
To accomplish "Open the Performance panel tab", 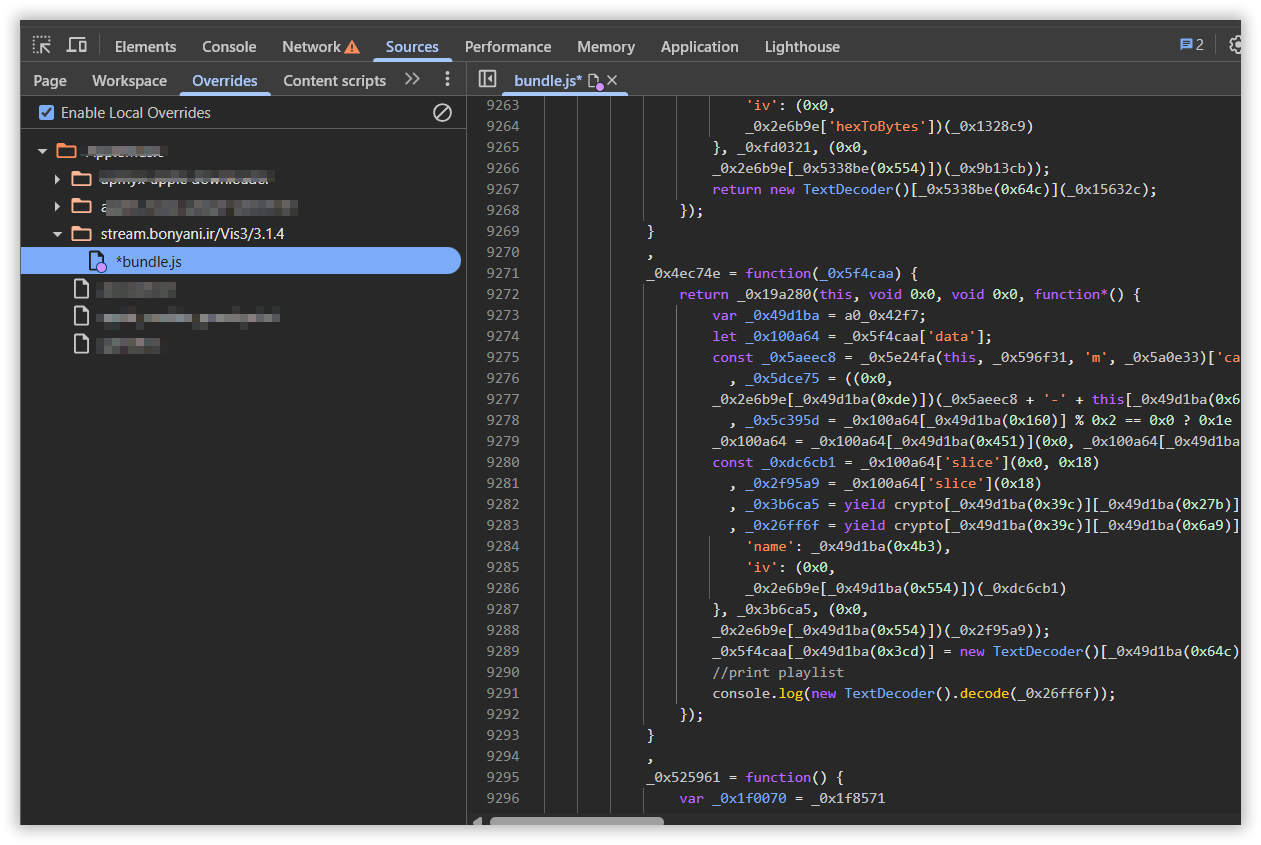I will point(508,47).
